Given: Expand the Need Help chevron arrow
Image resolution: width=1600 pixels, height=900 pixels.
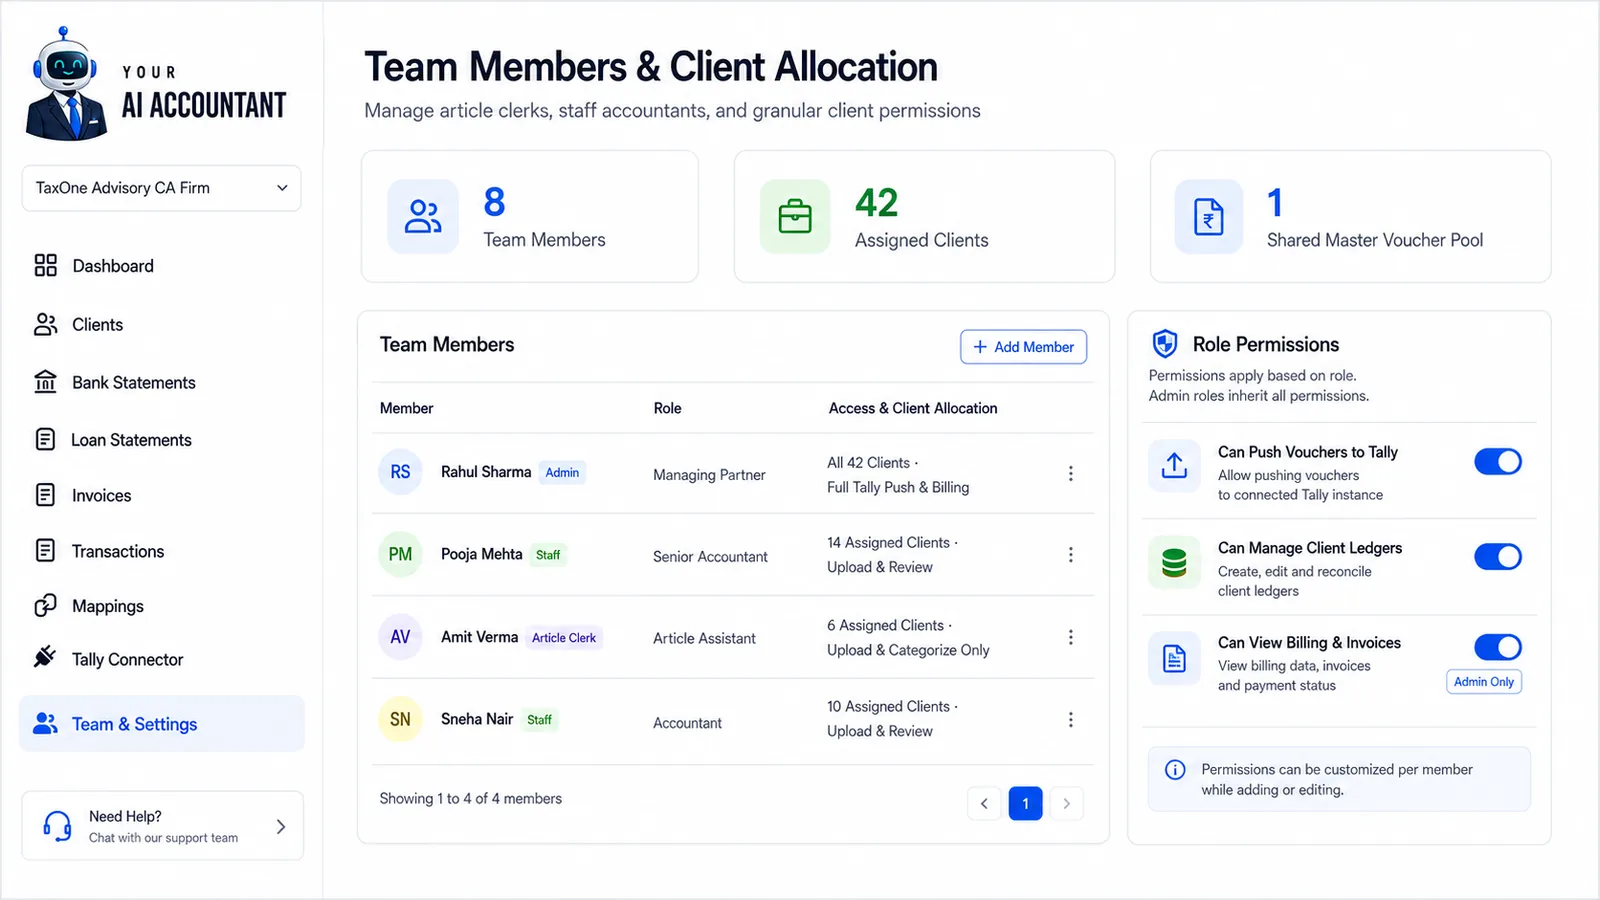Looking at the screenshot, I should coord(281,826).
